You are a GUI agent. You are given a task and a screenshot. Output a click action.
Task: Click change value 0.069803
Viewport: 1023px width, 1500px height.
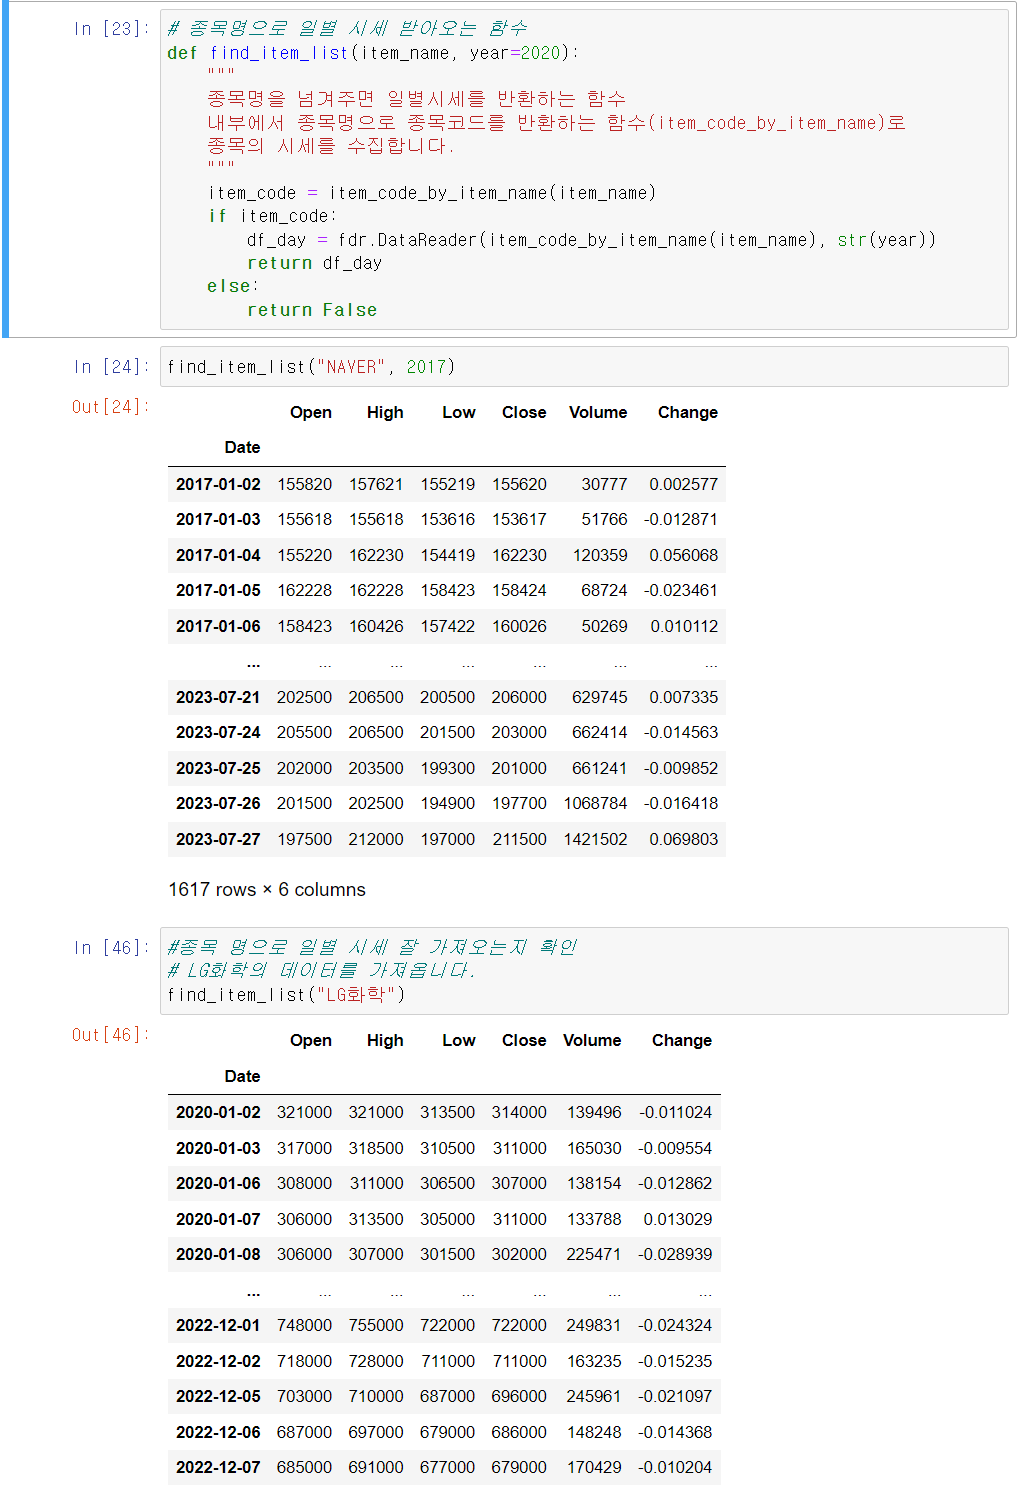pyautogui.click(x=683, y=839)
